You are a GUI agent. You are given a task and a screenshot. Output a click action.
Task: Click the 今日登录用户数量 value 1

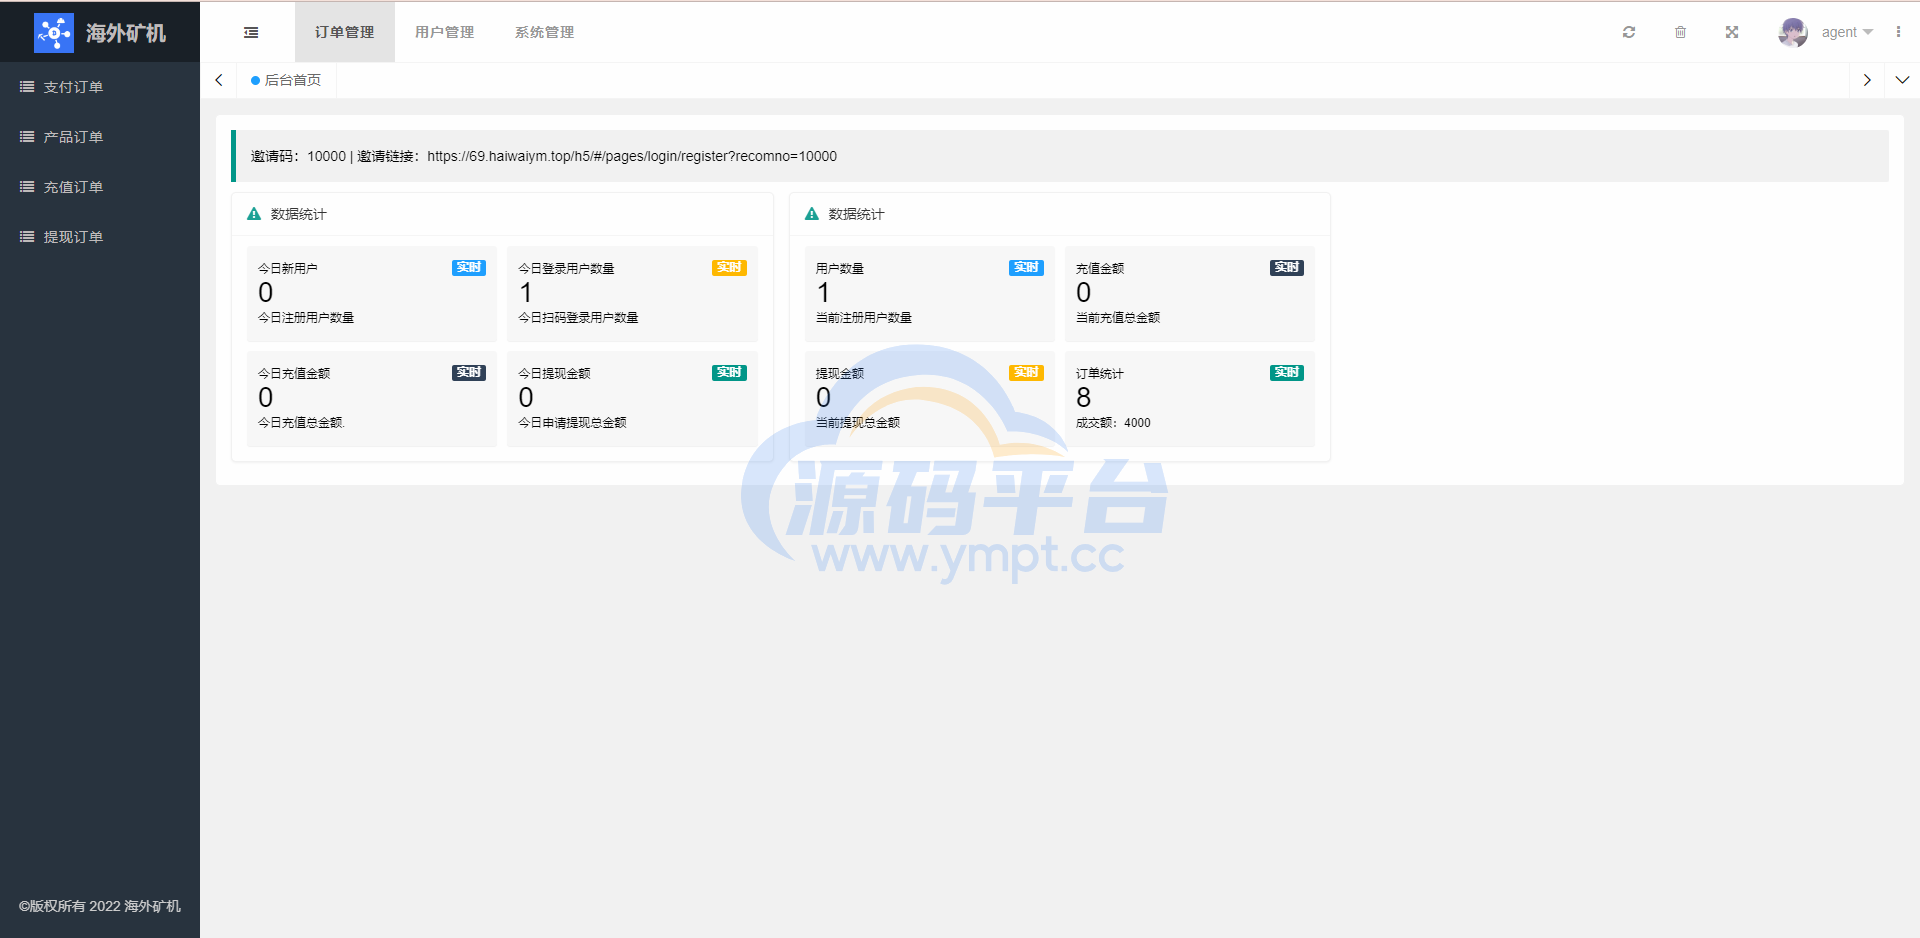(526, 293)
